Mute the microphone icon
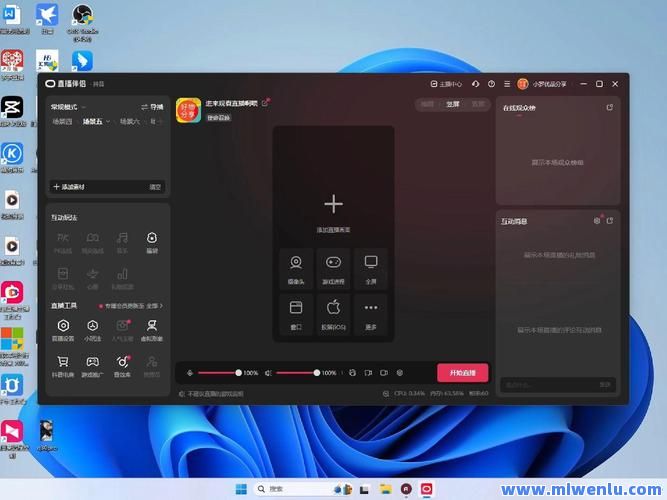Screen dimensions: 667x500 (190, 373)
